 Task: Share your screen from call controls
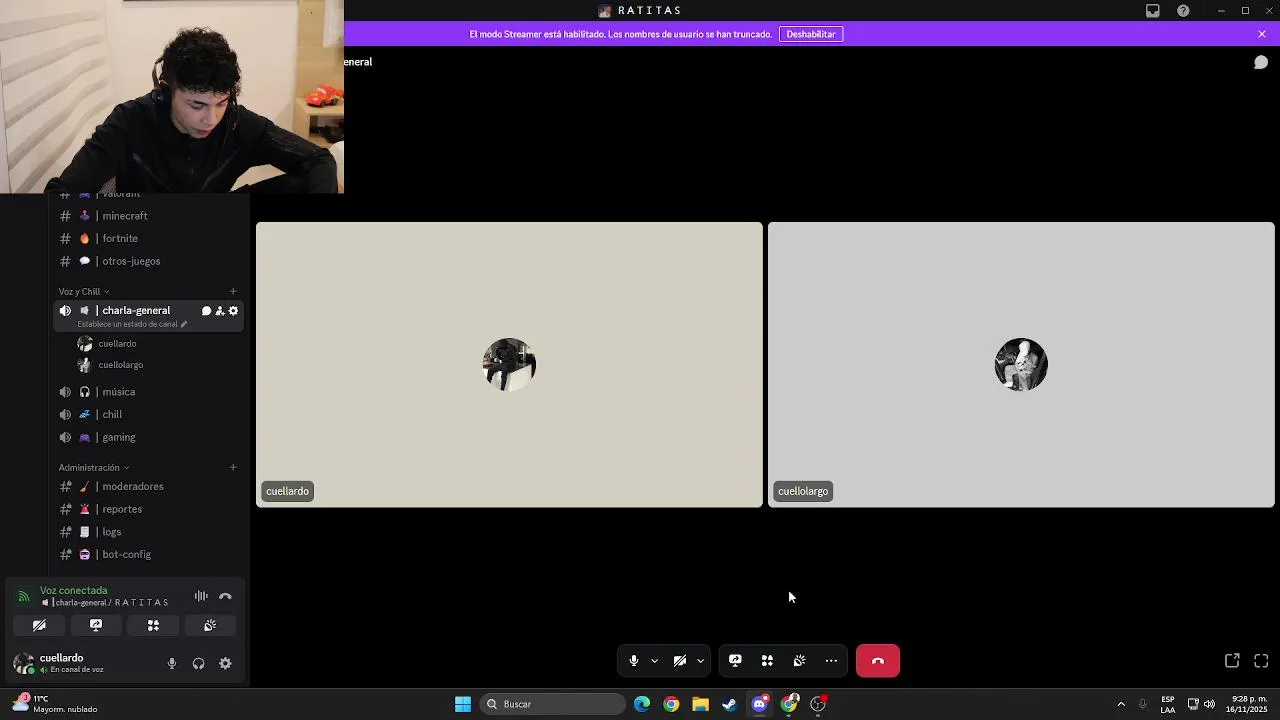click(735, 661)
